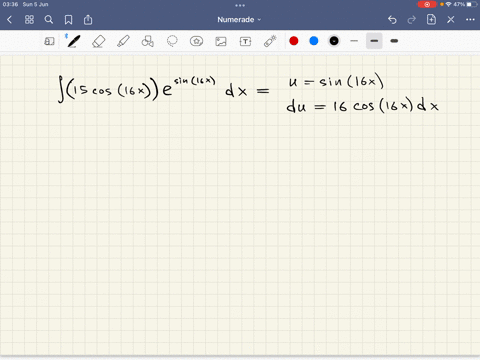Open the thumbnails grid view

[x=29, y=20]
